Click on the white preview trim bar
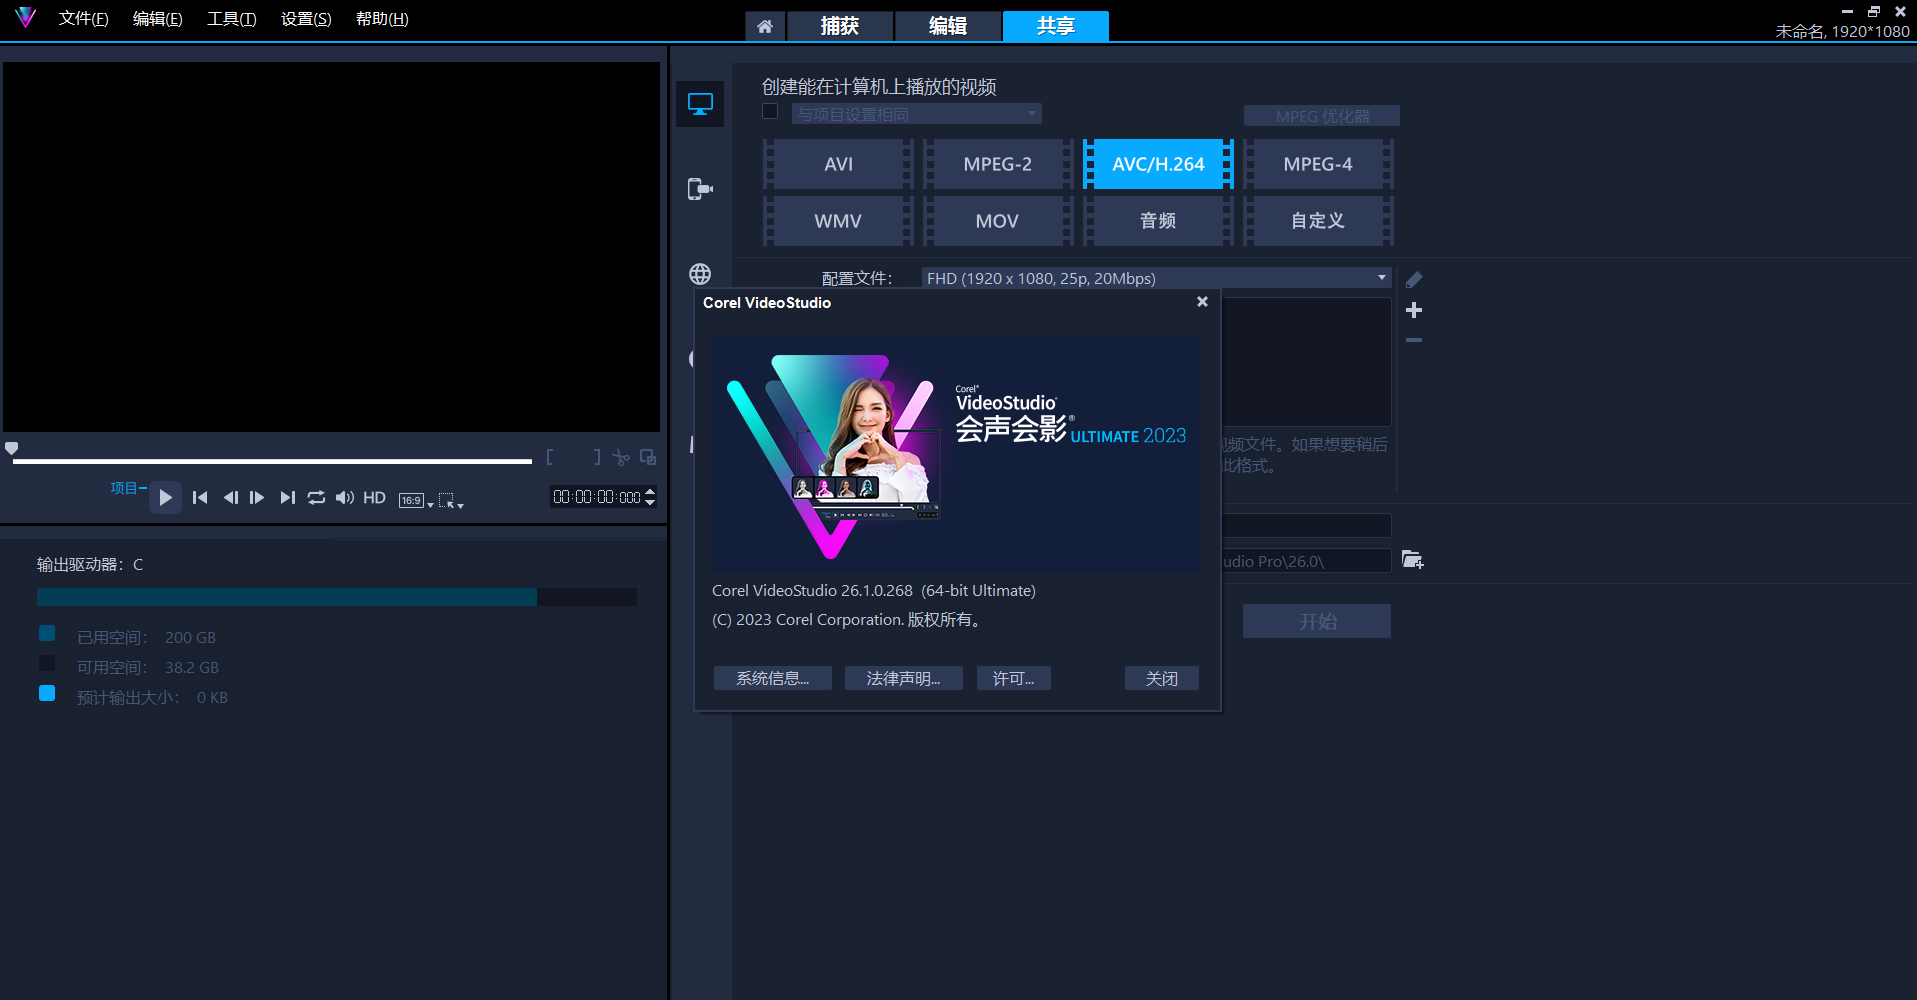Image resolution: width=1917 pixels, height=1000 pixels. 272,461
